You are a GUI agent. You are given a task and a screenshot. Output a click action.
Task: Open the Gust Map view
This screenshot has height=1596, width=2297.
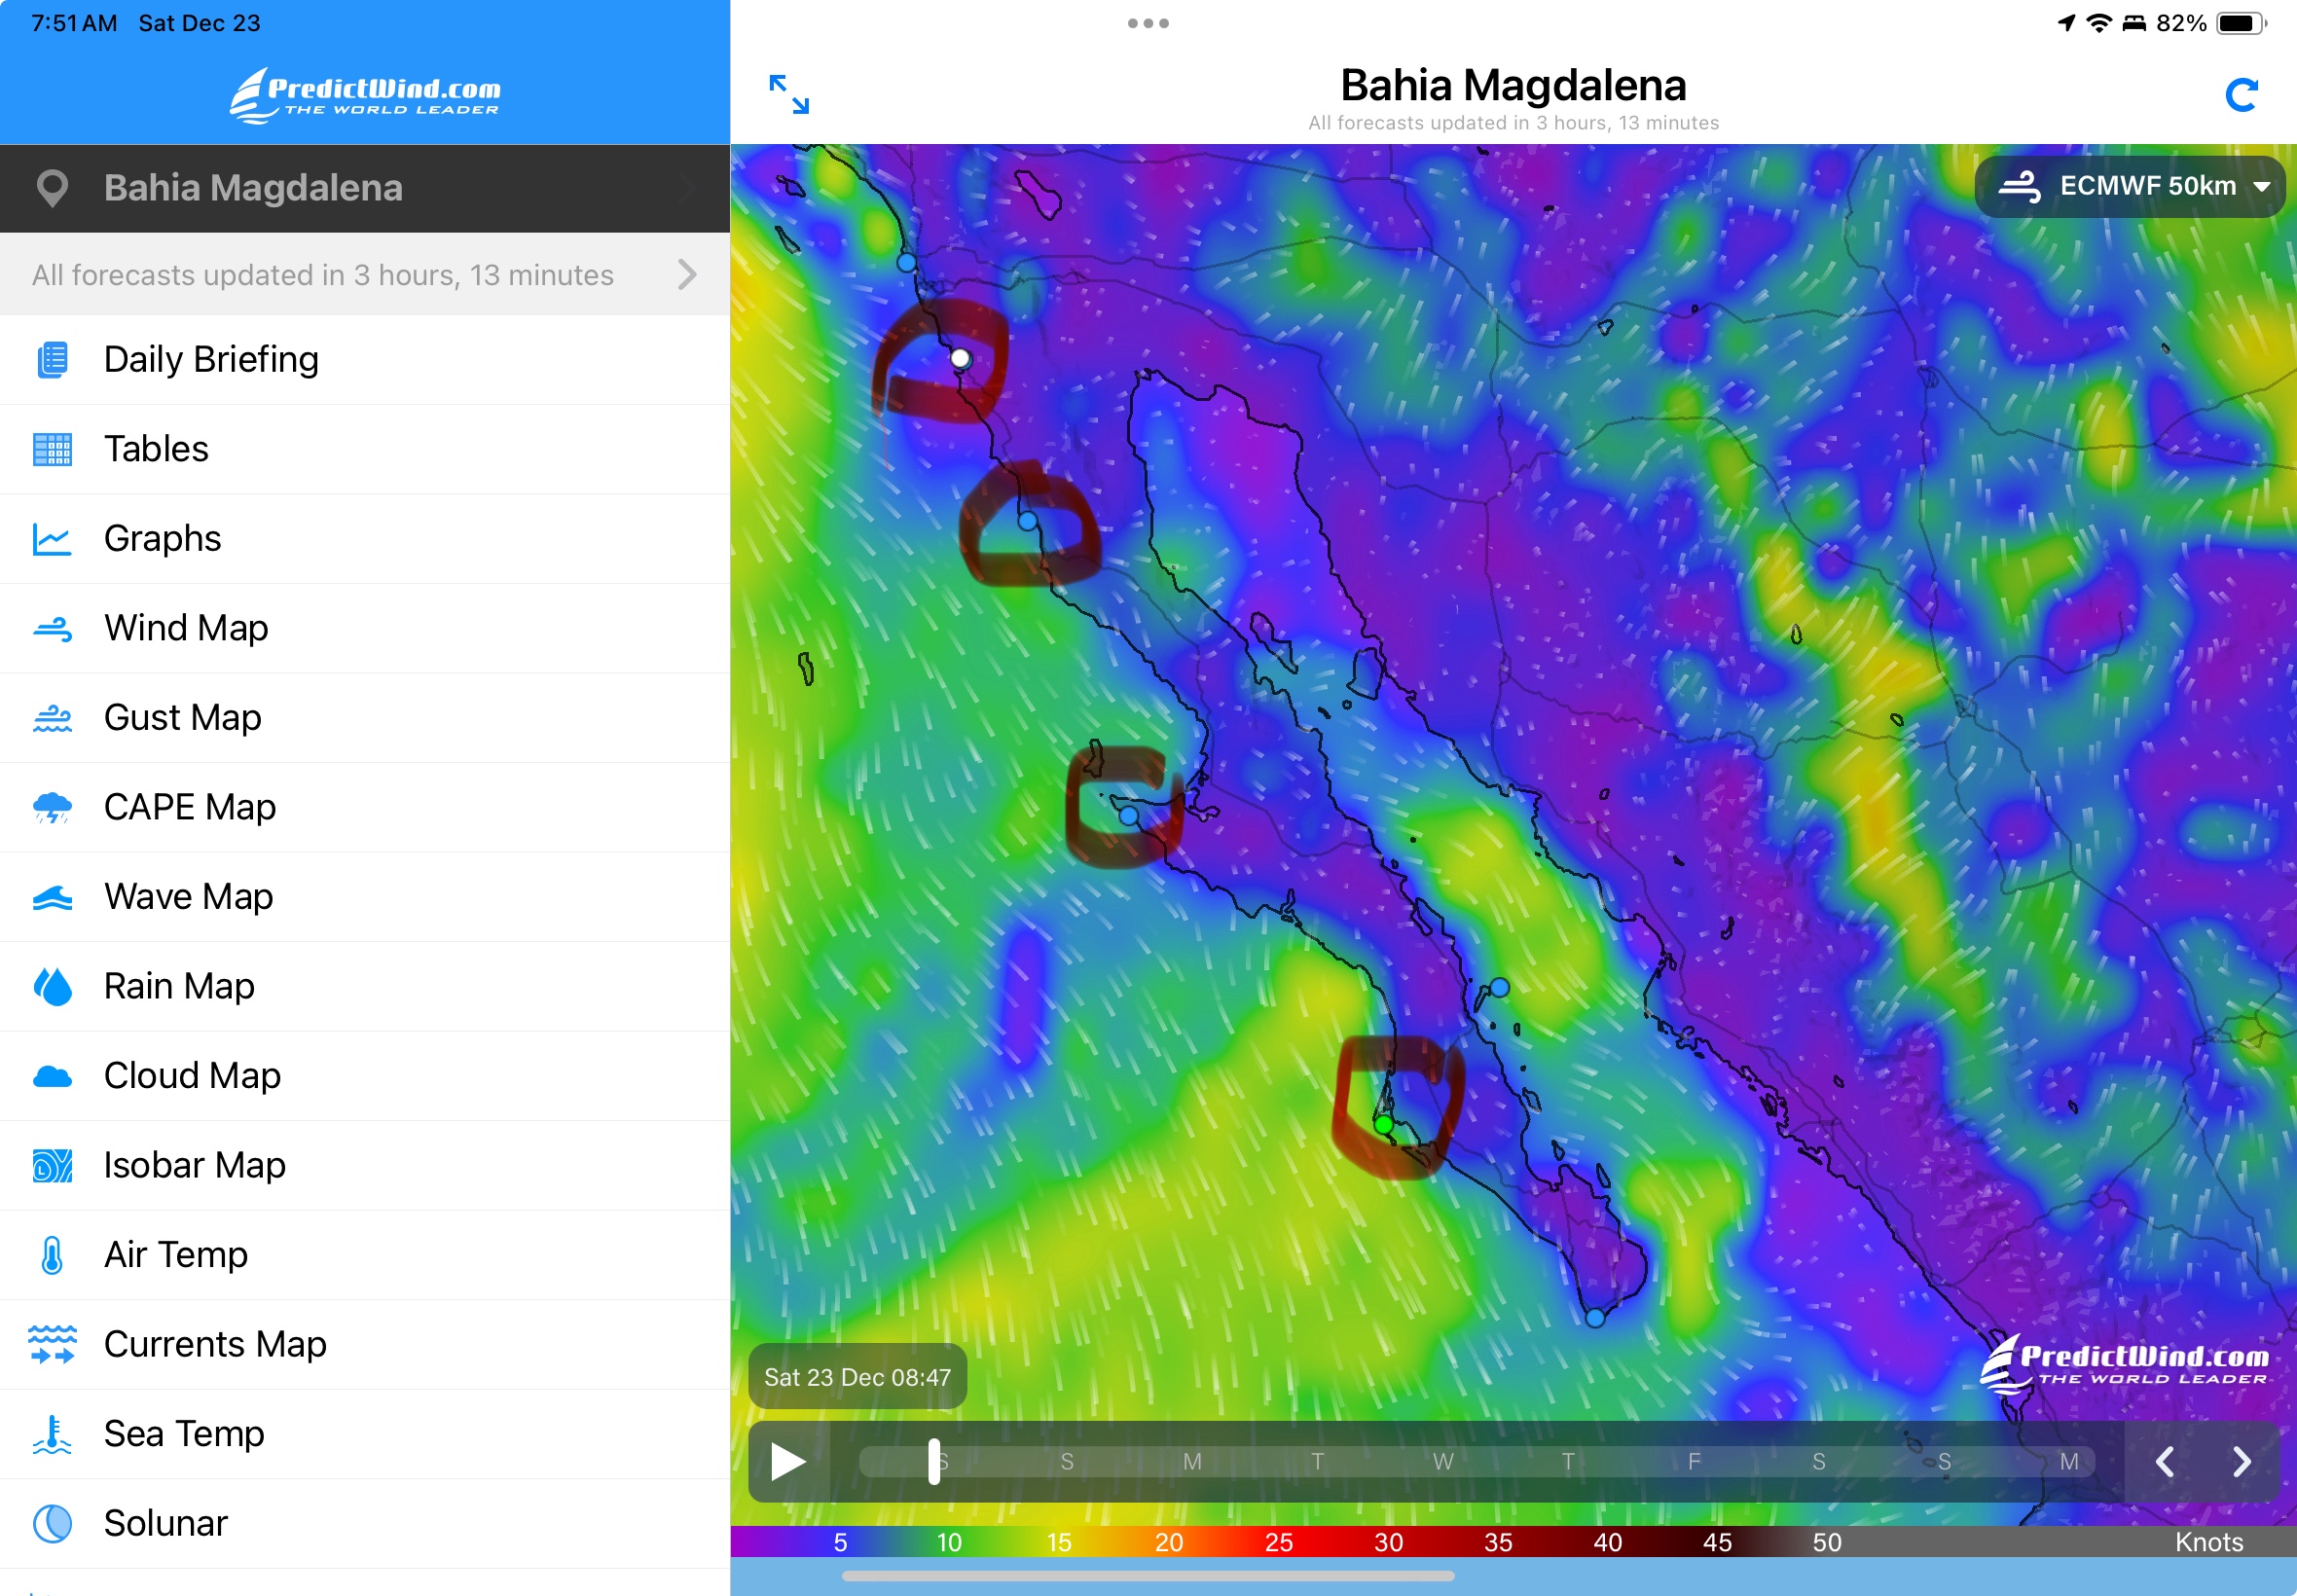coord(182,718)
